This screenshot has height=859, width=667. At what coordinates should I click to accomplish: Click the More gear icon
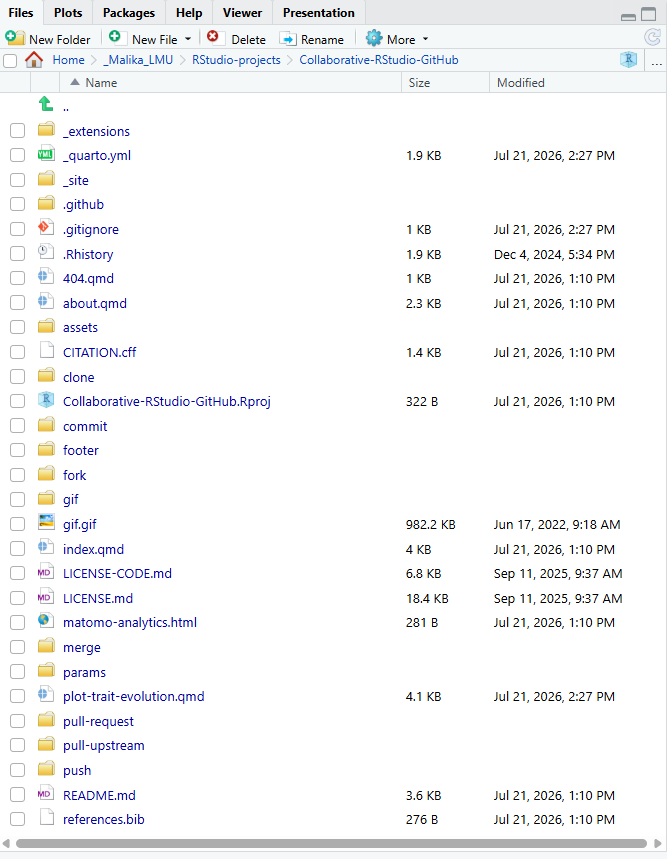pyautogui.click(x=374, y=38)
